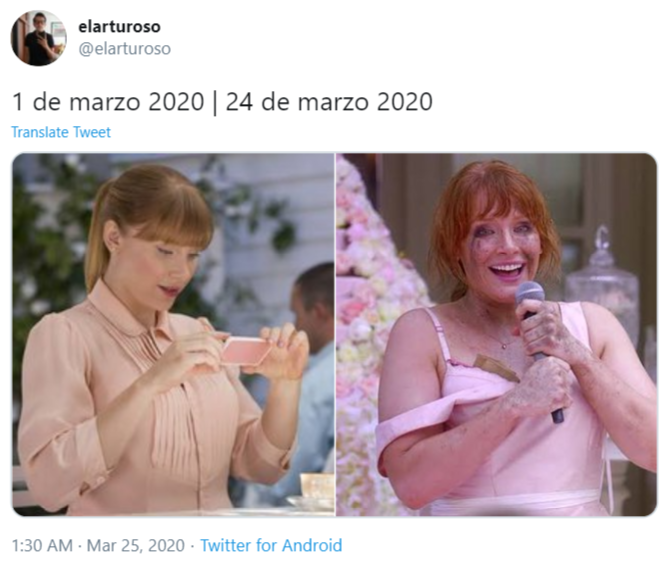Open the elarturoso profile avatar
This screenshot has height=571, width=667.
tap(39, 38)
